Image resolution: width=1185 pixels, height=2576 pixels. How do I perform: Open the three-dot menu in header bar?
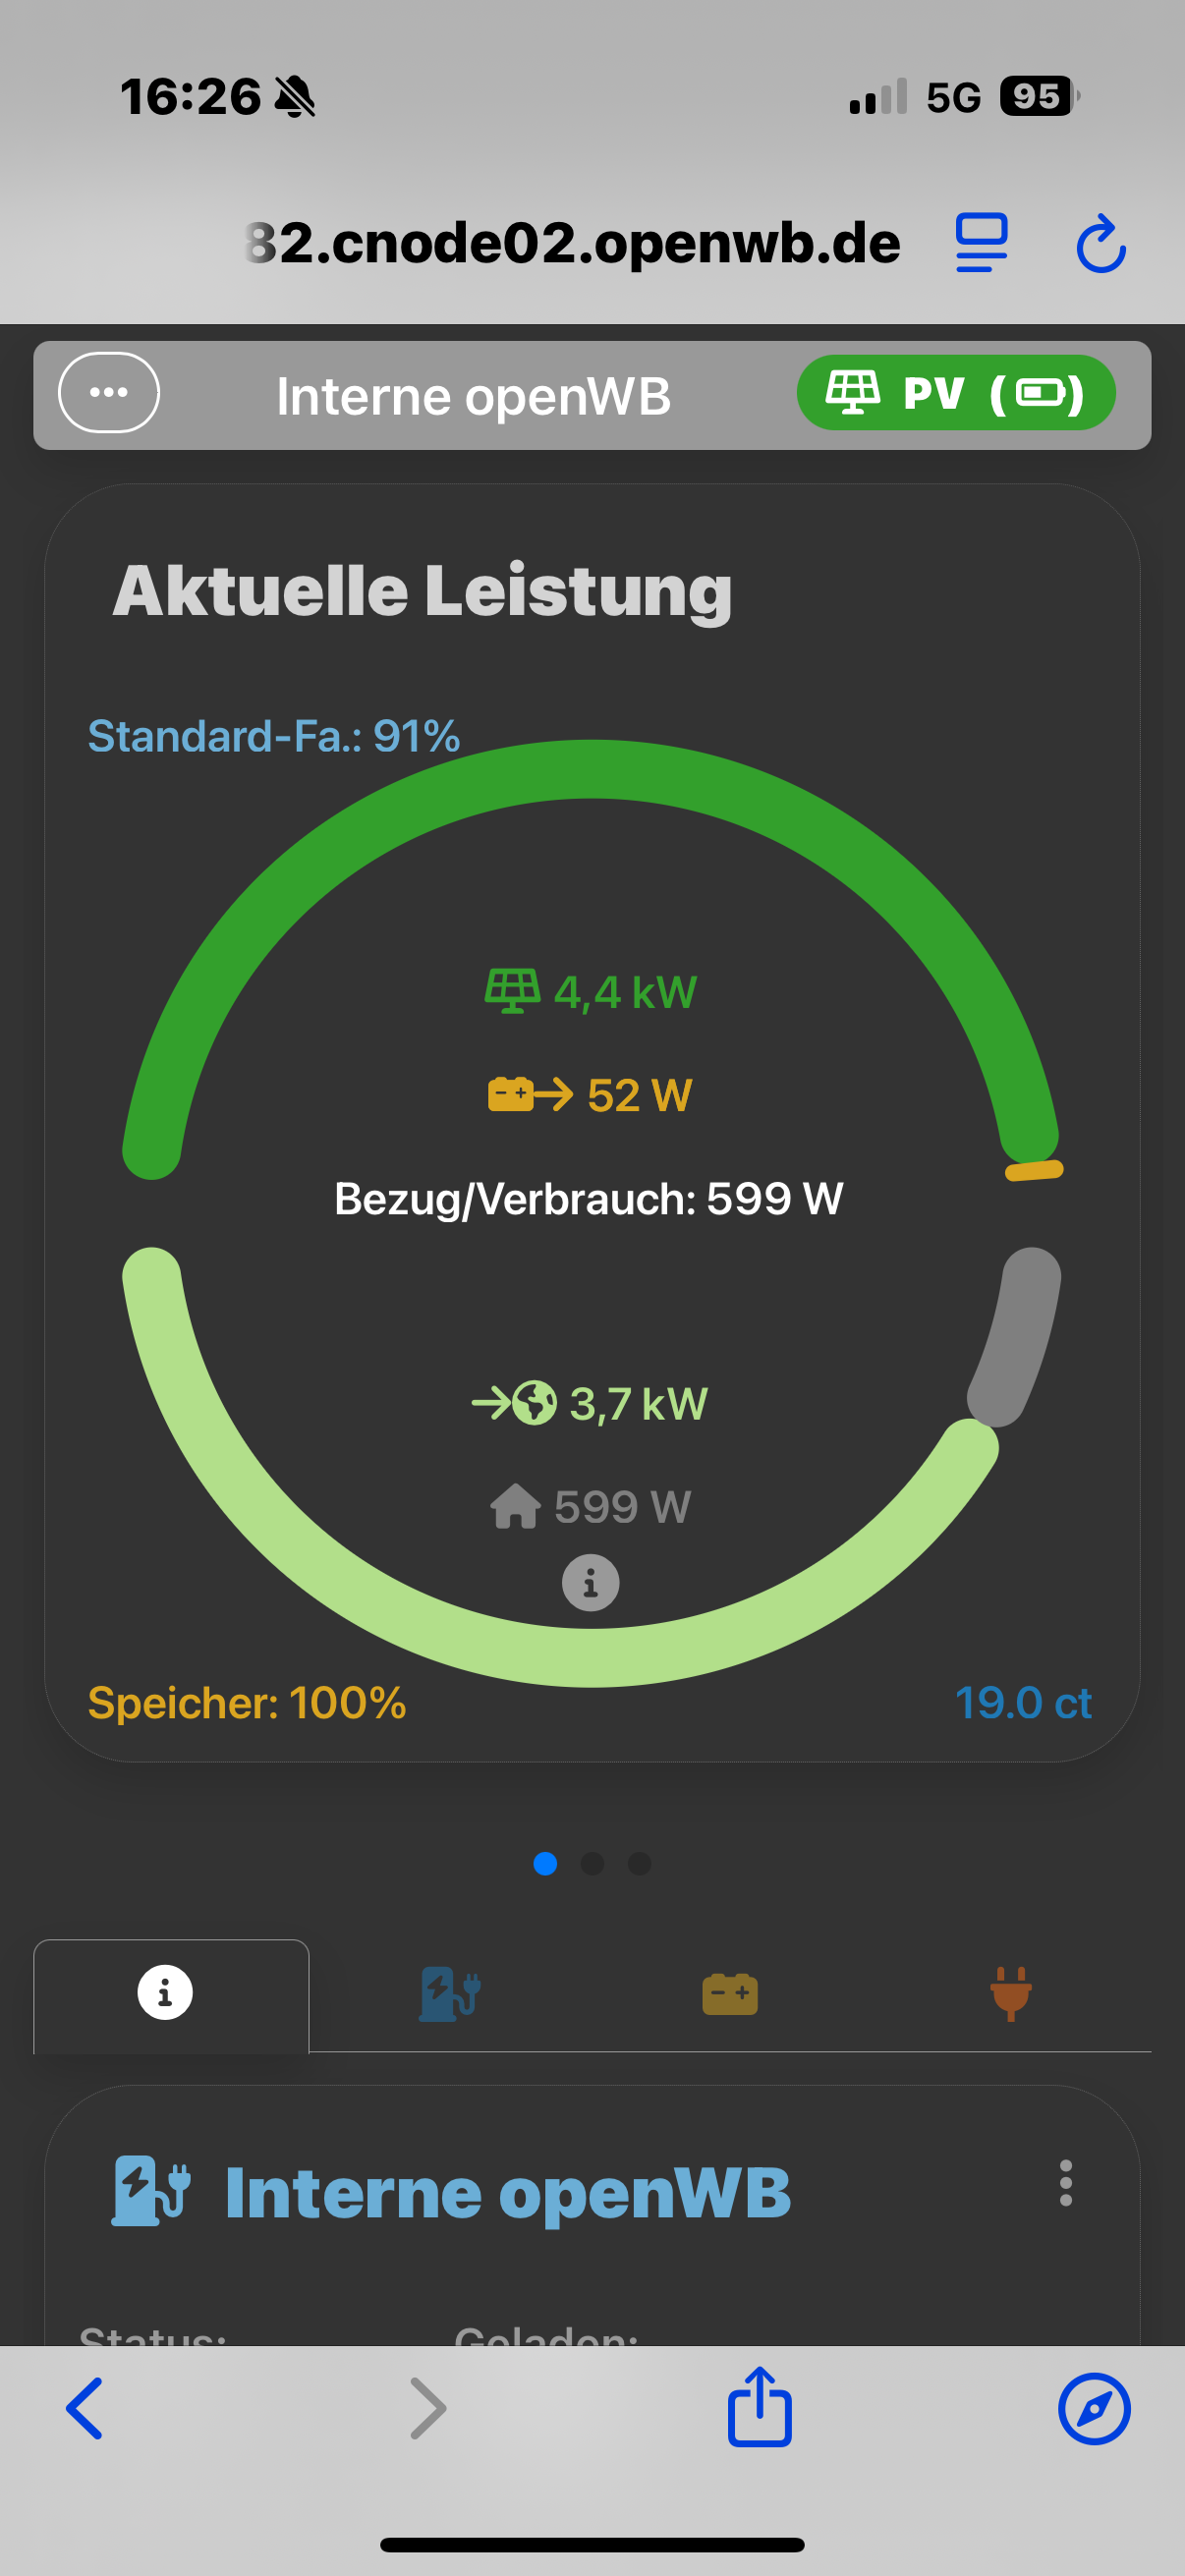[109, 393]
